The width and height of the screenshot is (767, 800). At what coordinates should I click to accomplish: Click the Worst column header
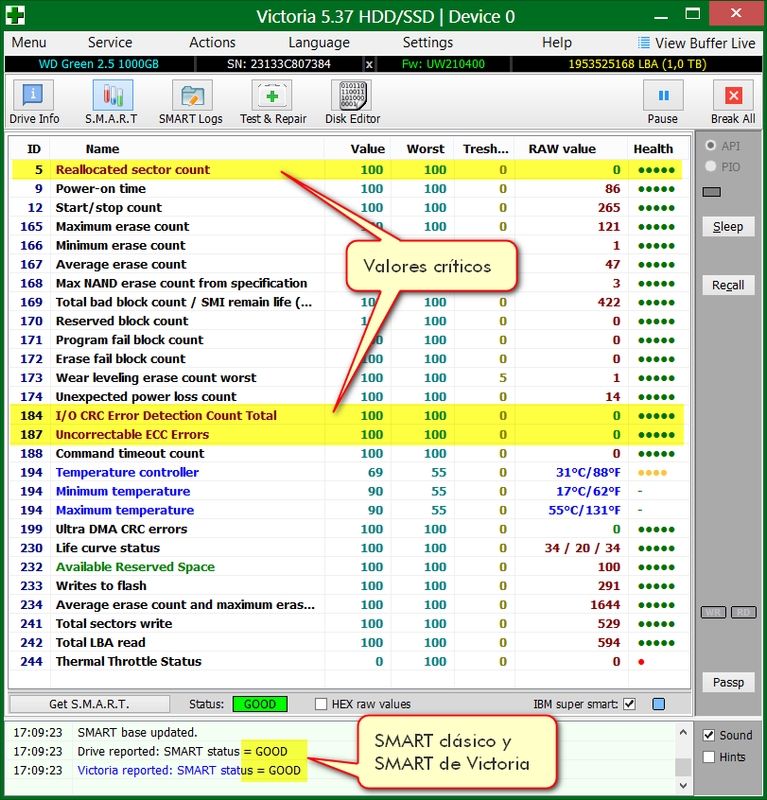(426, 149)
